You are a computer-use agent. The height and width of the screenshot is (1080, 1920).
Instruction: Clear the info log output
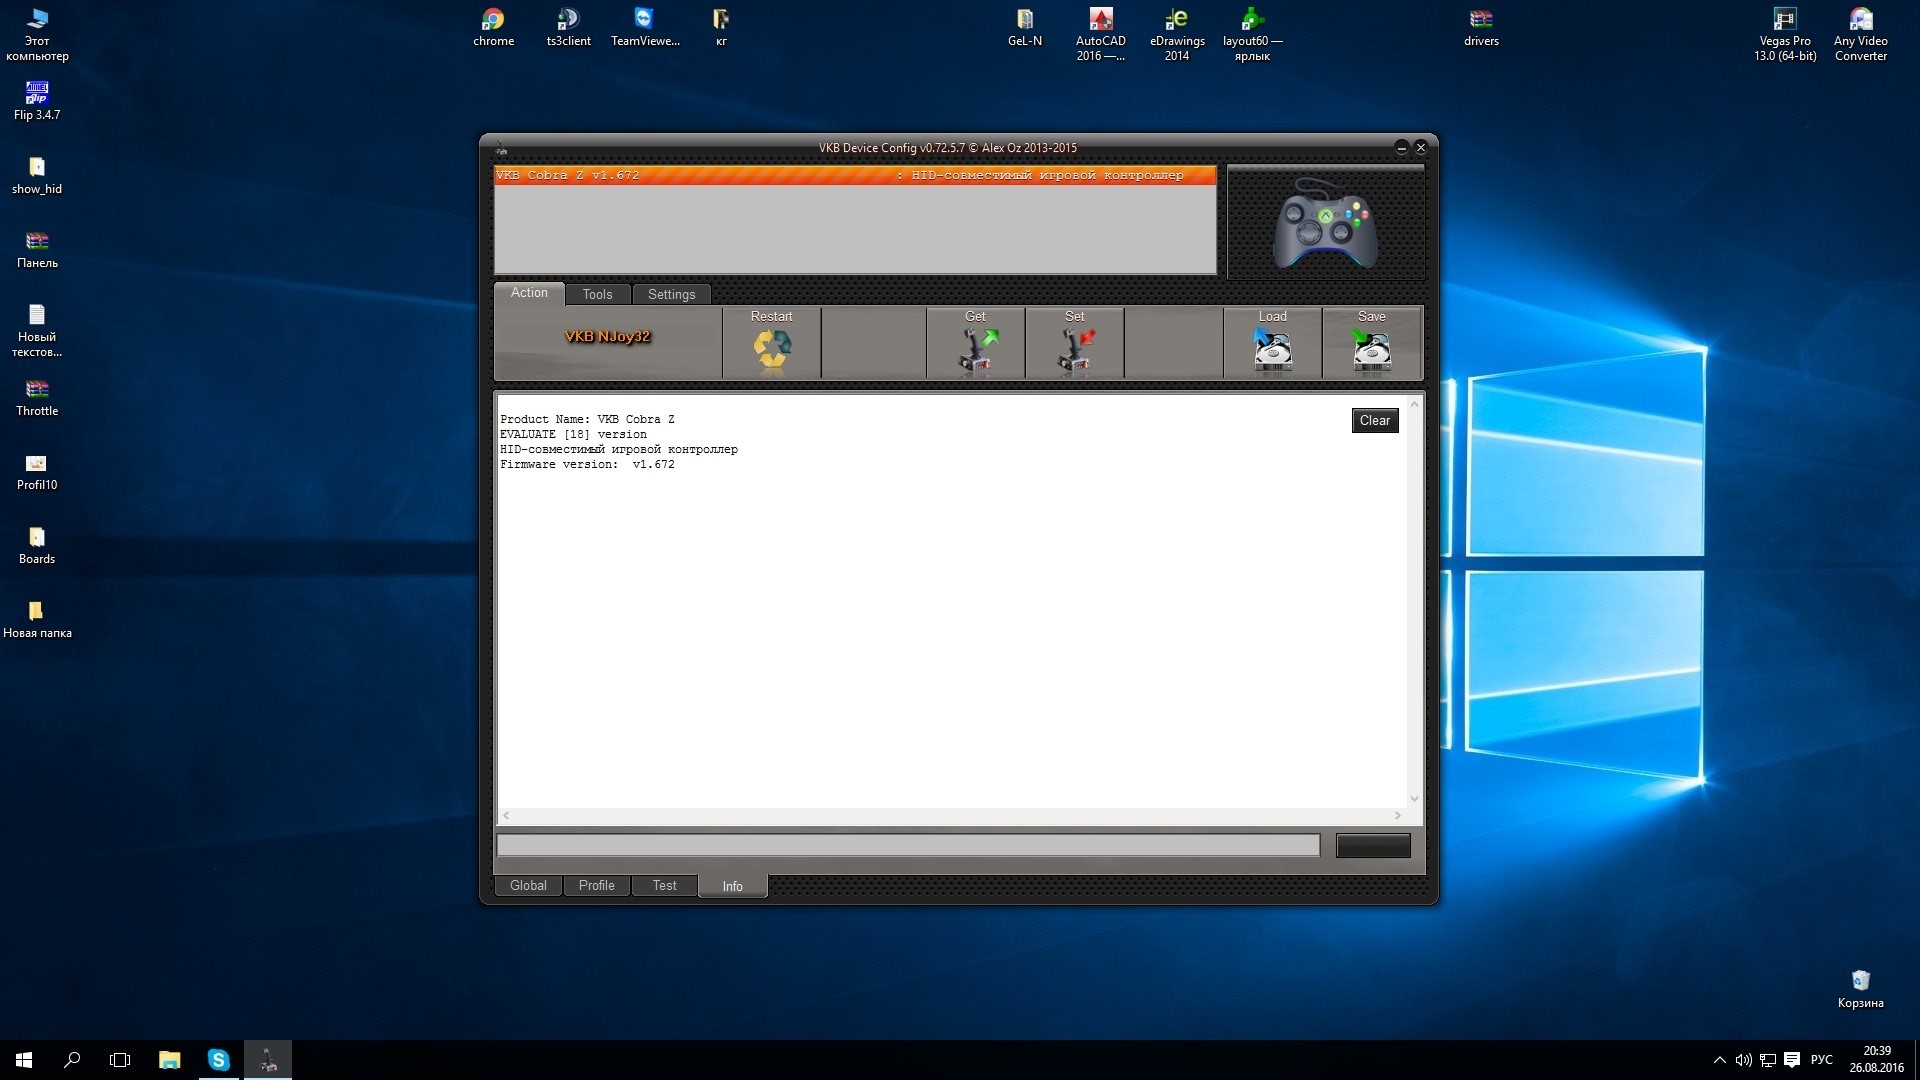[1374, 421]
